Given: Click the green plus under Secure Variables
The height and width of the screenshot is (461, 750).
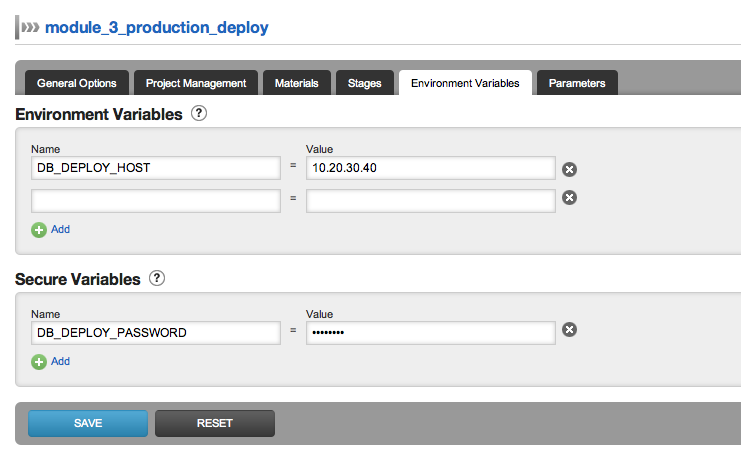Looking at the screenshot, I should pyautogui.click(x=40, y=362).
